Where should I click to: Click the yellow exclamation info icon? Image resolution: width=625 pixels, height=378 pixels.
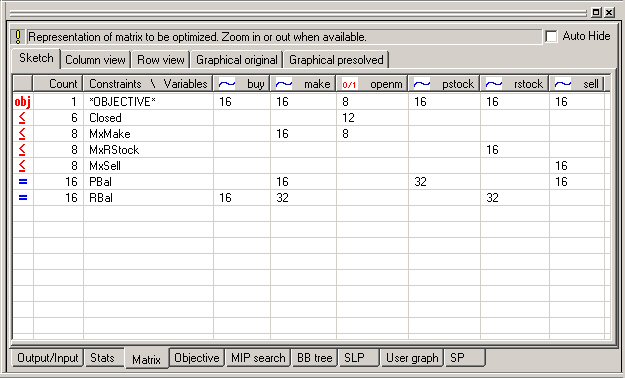click(x=18, y=37)
